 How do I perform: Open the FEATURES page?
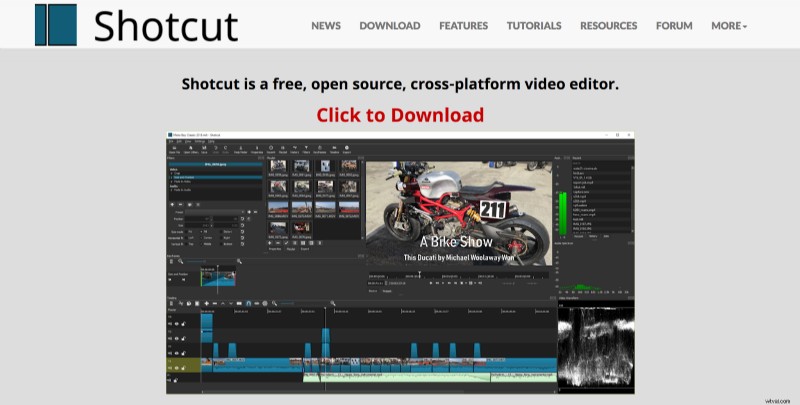coord(463,26)
